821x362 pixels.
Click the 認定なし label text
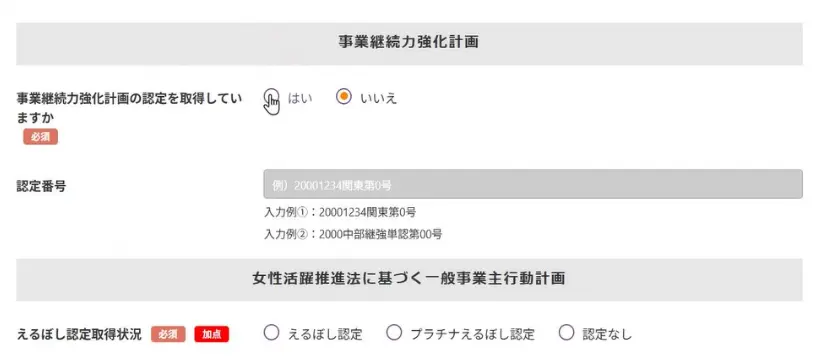tap(607, 334)
